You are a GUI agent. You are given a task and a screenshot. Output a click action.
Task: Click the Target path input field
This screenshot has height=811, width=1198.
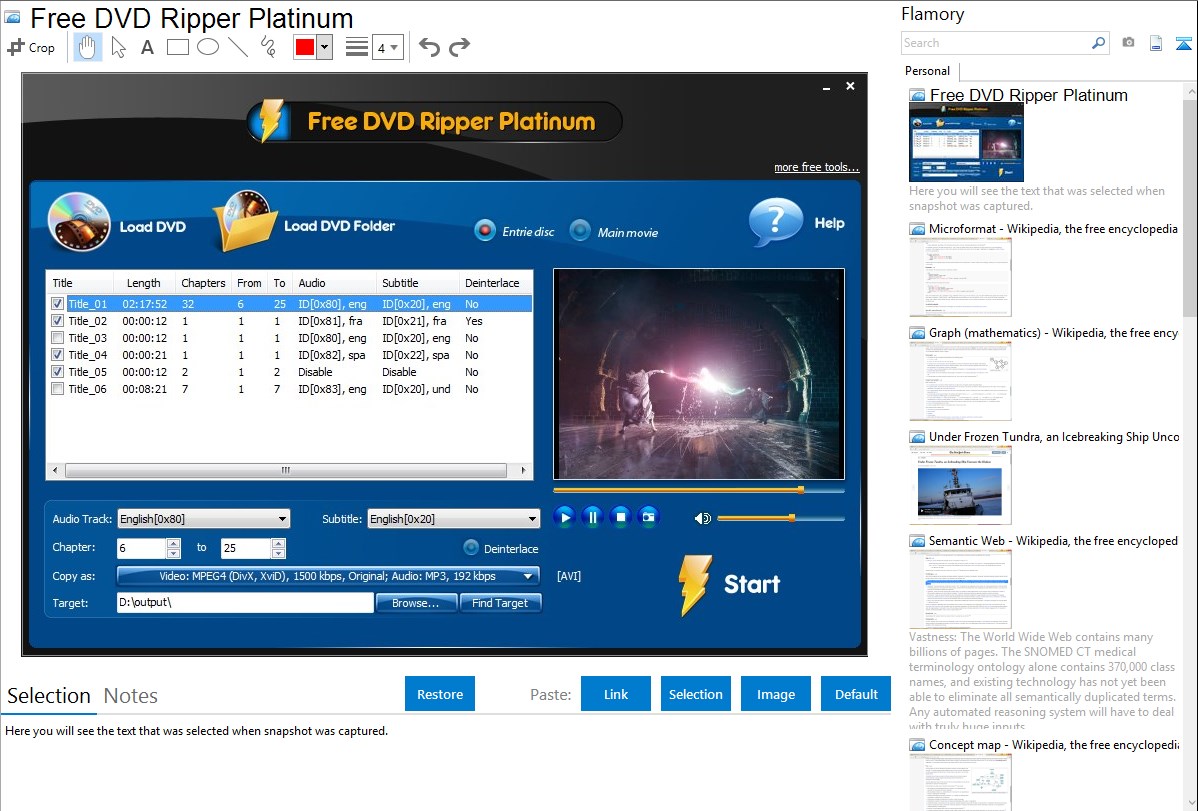coord(245,602)
